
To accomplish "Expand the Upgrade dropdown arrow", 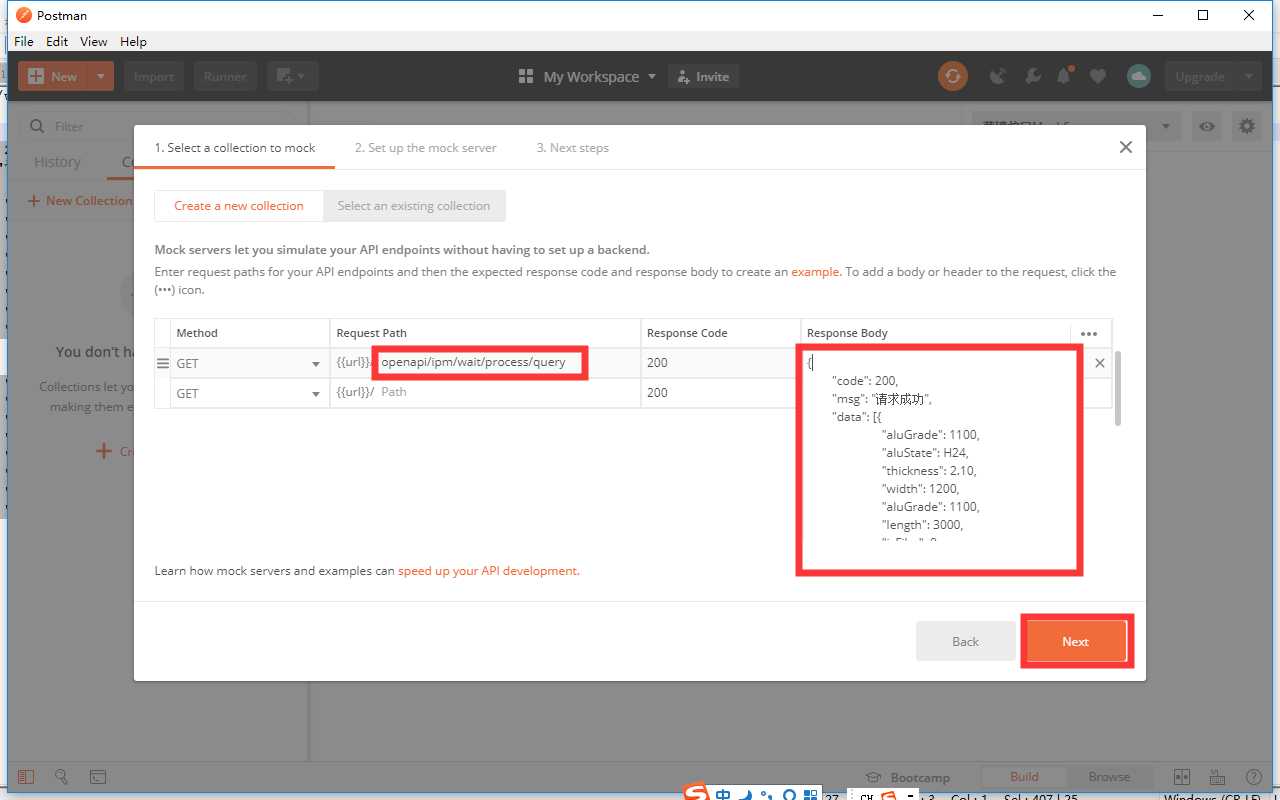I will tap(1248, 76).
